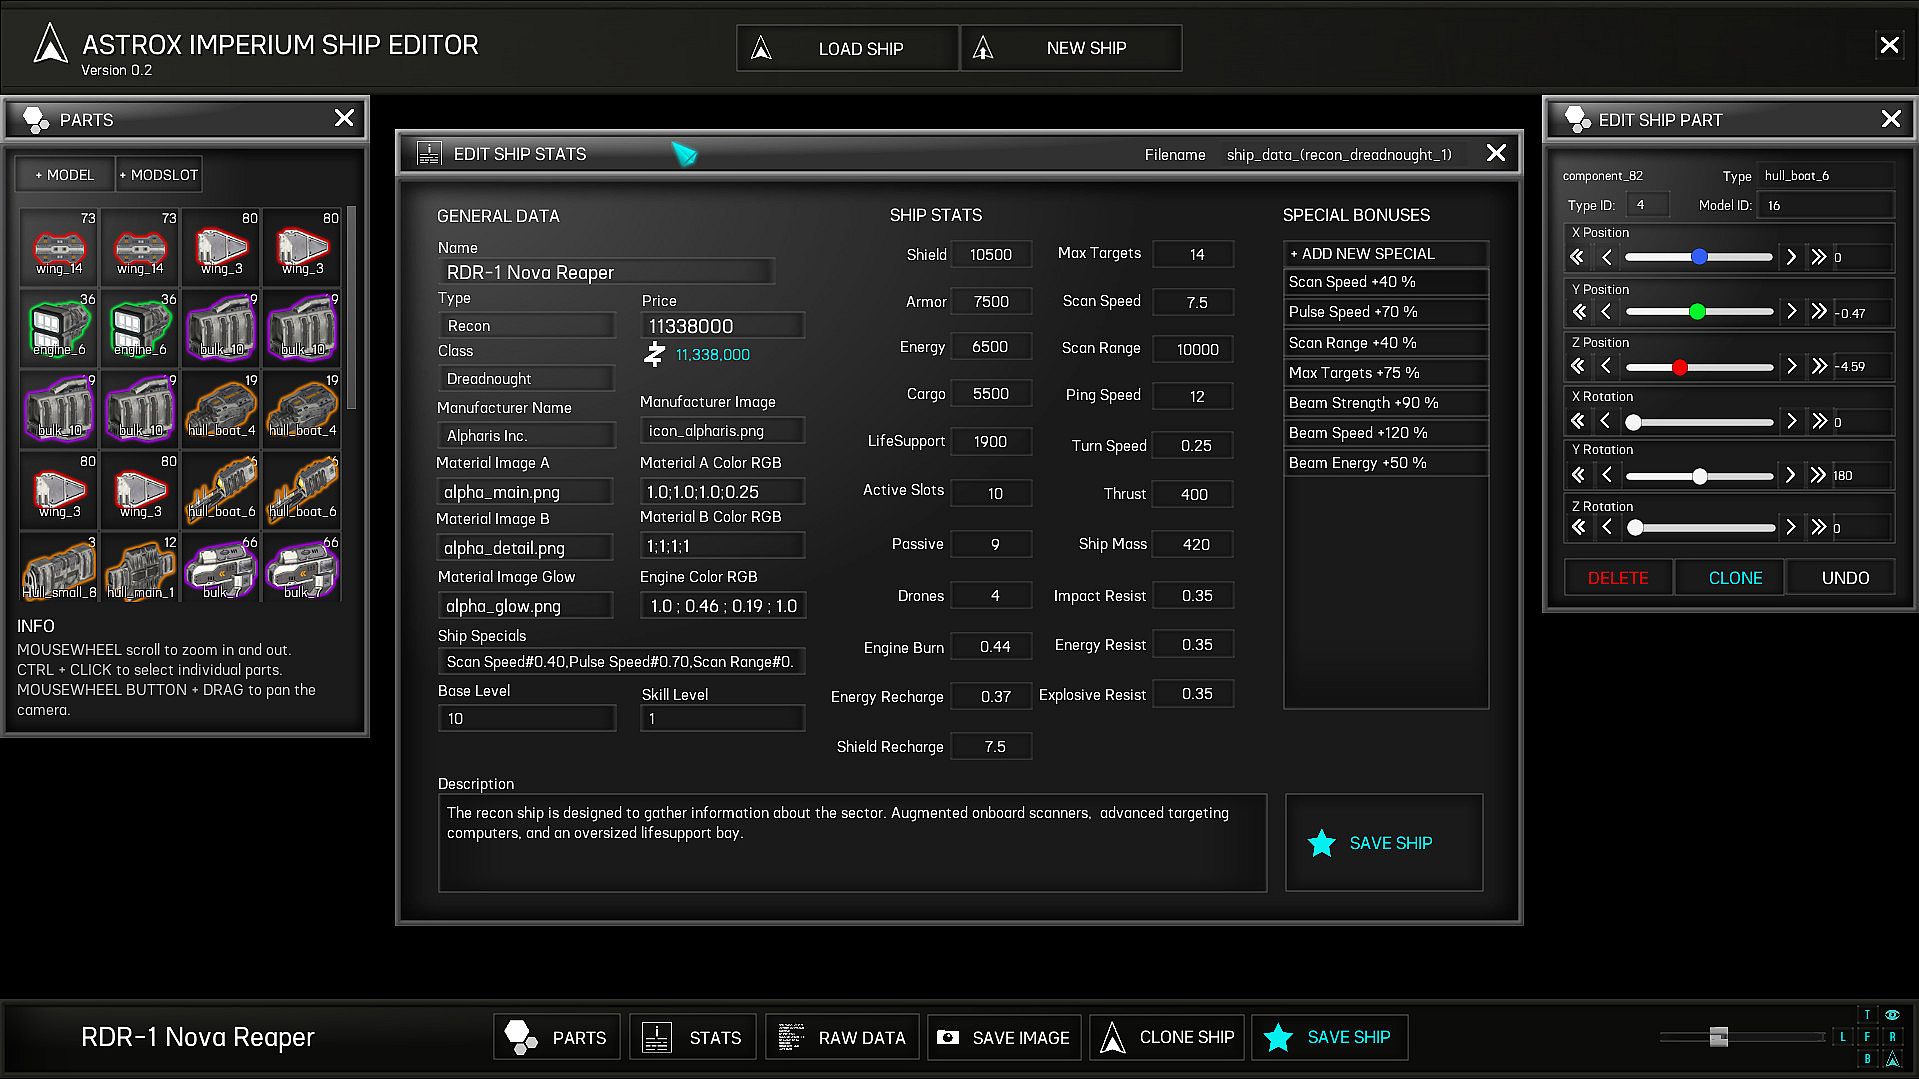Open the STATS panel from bottom bar
This screenshot has width=1919, height=1079.
(693, 1037)
